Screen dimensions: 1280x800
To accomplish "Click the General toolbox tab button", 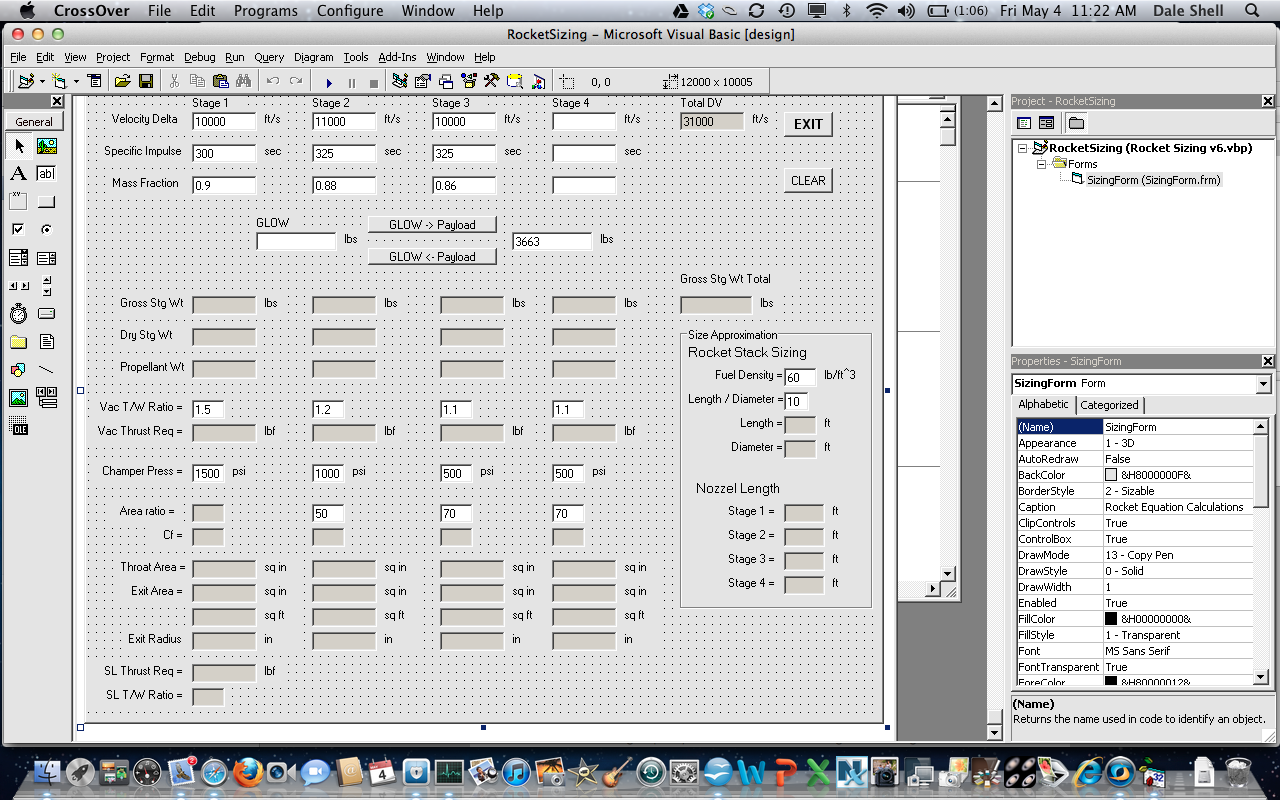I will coord(34,122).
